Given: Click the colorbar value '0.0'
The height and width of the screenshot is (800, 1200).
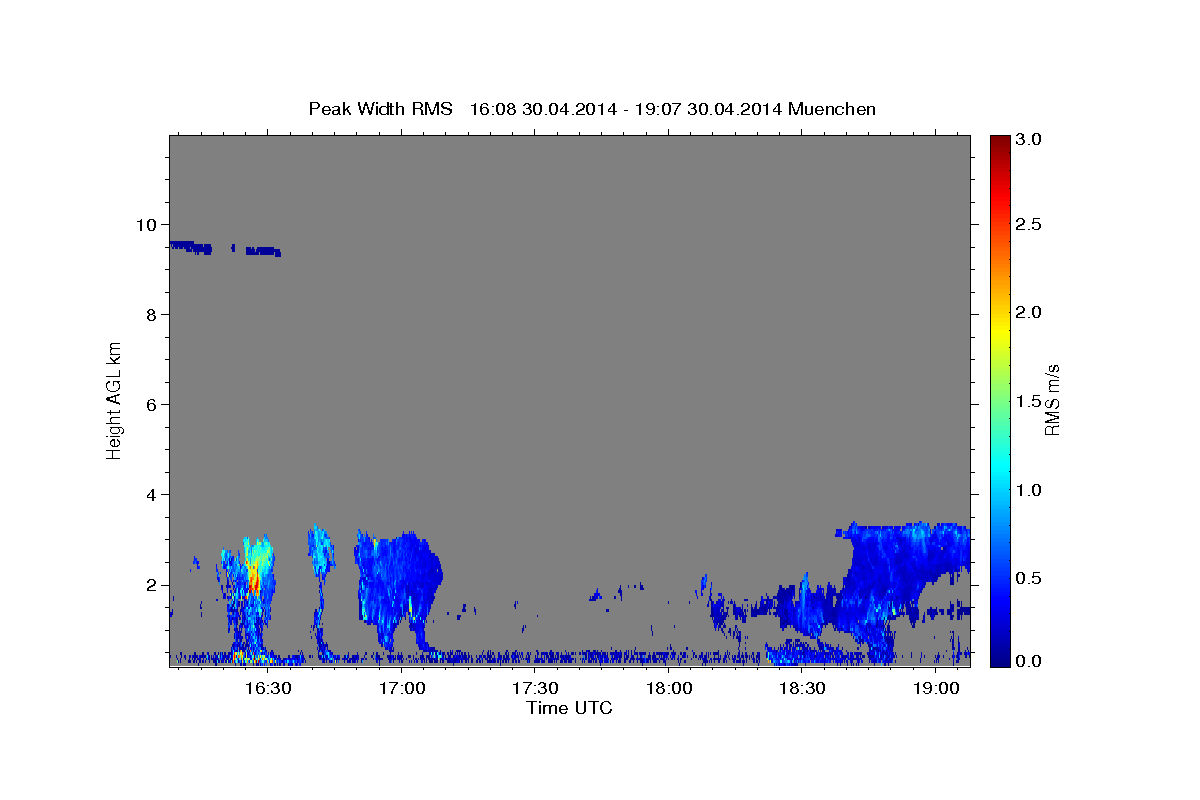Looking at the screenshot, I should (1030, 661).
